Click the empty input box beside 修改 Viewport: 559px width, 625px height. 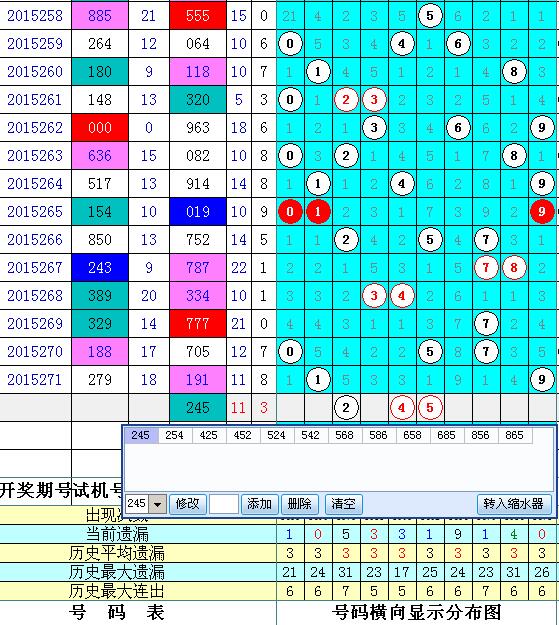(224, 504)
